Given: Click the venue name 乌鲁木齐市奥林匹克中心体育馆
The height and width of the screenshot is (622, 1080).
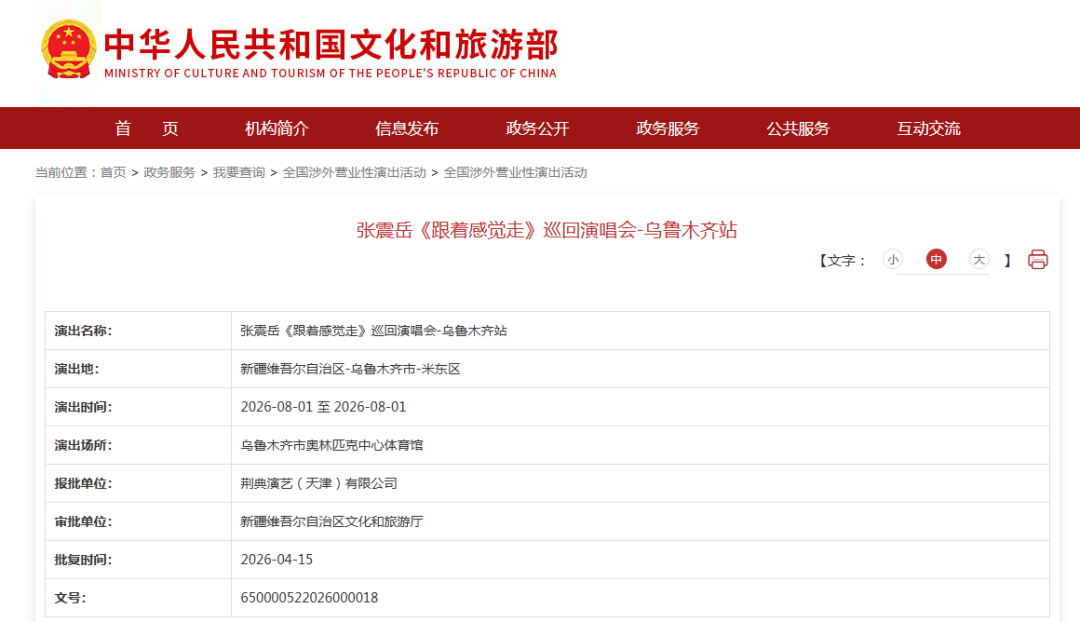Looking at the screenshot, I should (x=332, y=445).
